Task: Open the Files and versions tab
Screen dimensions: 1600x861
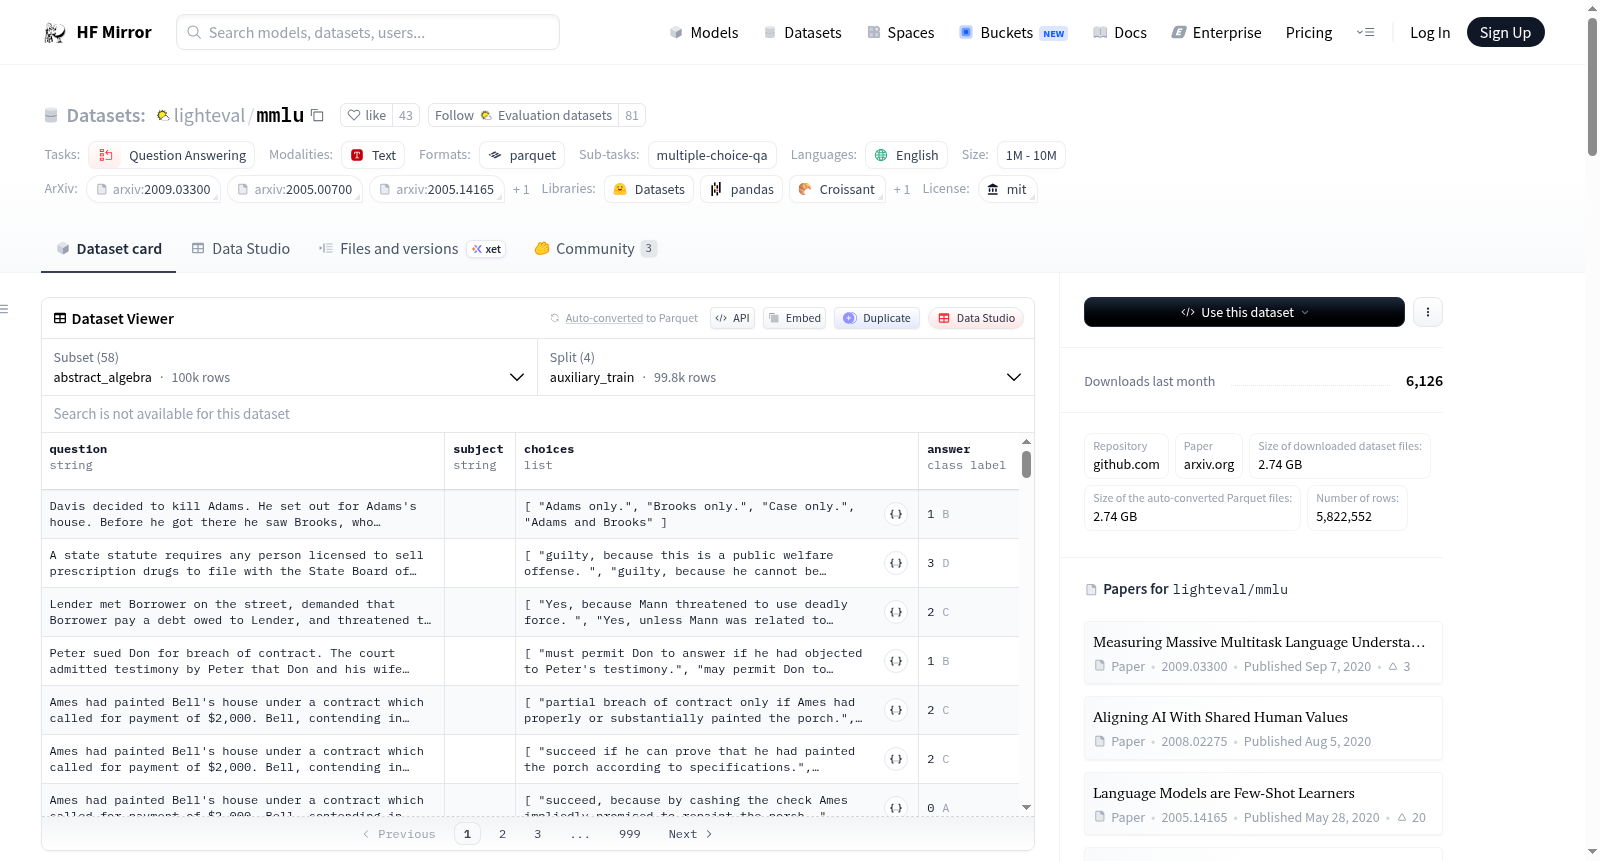Action: click(x=411, y=248)
